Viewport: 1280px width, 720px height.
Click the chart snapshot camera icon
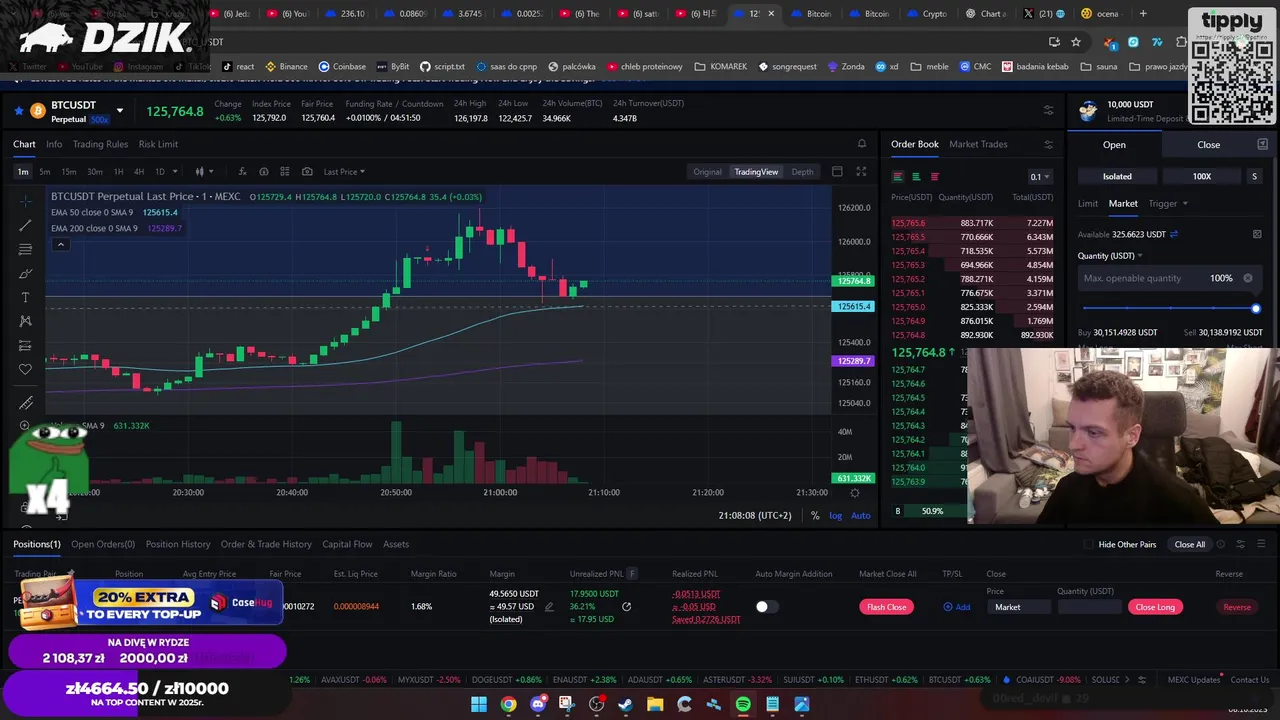[307, 172]
